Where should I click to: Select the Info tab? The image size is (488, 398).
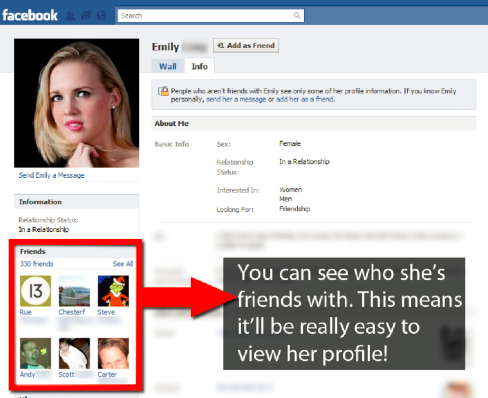click(x=199, y=66)
